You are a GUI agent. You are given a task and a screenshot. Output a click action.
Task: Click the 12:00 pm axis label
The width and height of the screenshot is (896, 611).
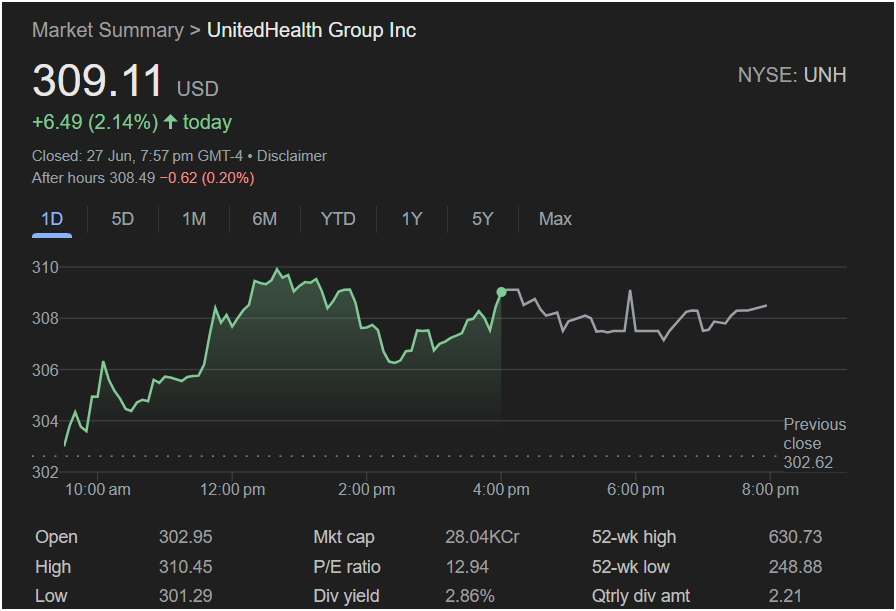[x=233, y=490]
